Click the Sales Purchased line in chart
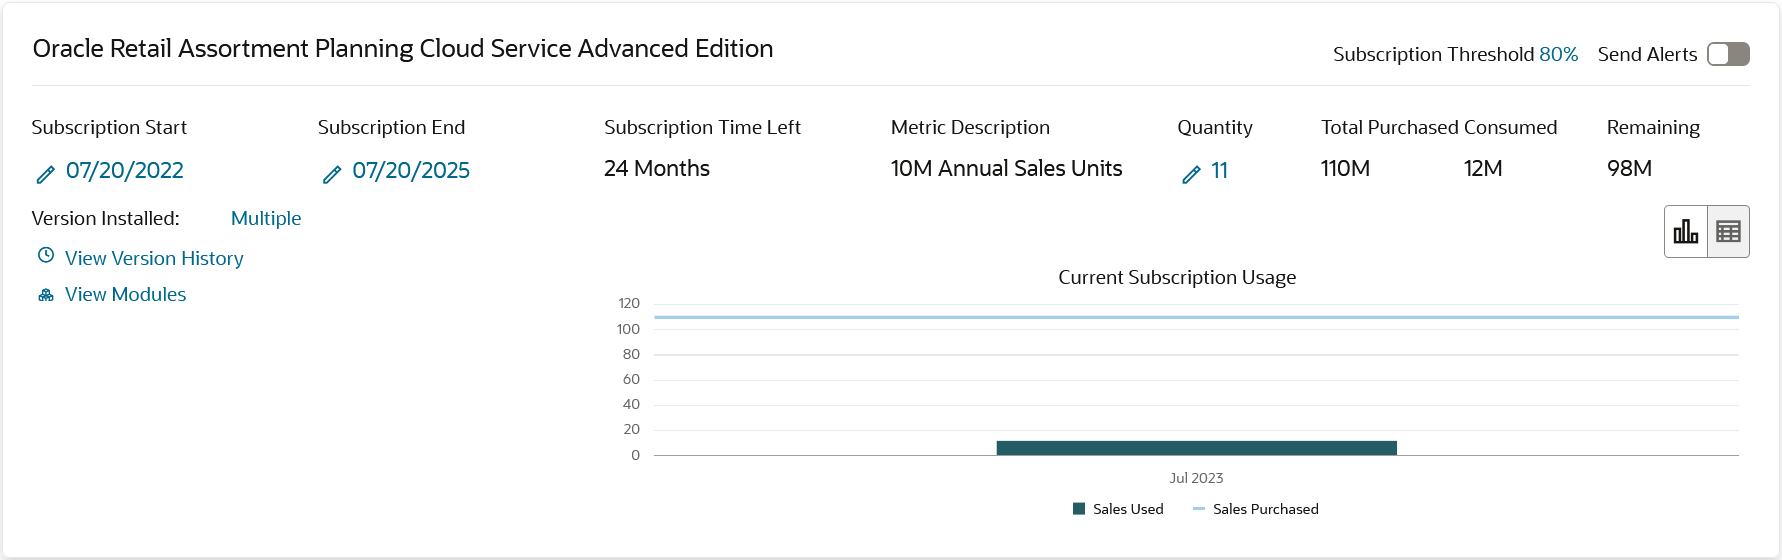1782x560 pixels. click(x=1196, y=317)
